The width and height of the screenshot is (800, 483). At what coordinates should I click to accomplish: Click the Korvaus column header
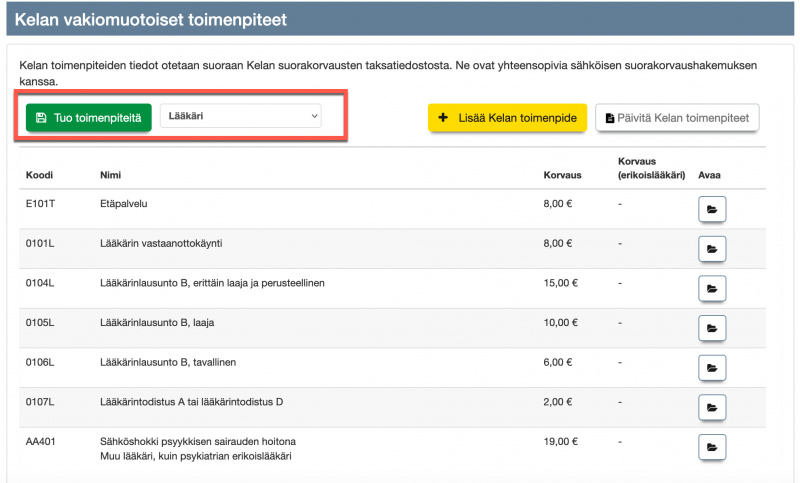562,175
